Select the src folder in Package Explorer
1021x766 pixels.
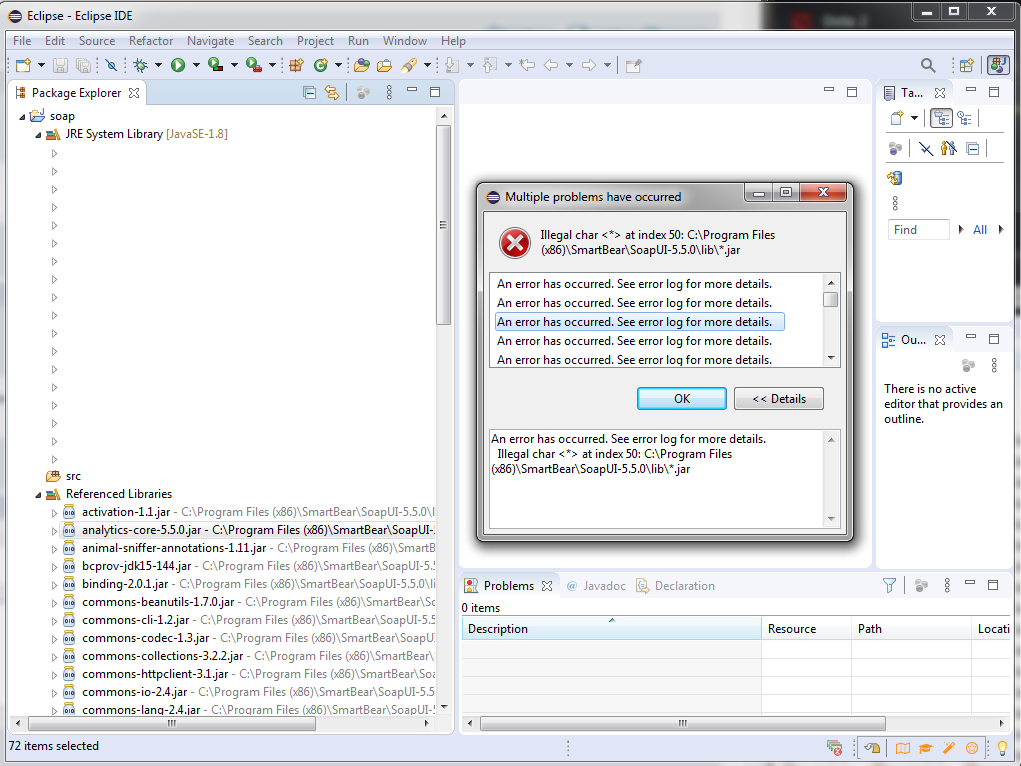point(73,476)
